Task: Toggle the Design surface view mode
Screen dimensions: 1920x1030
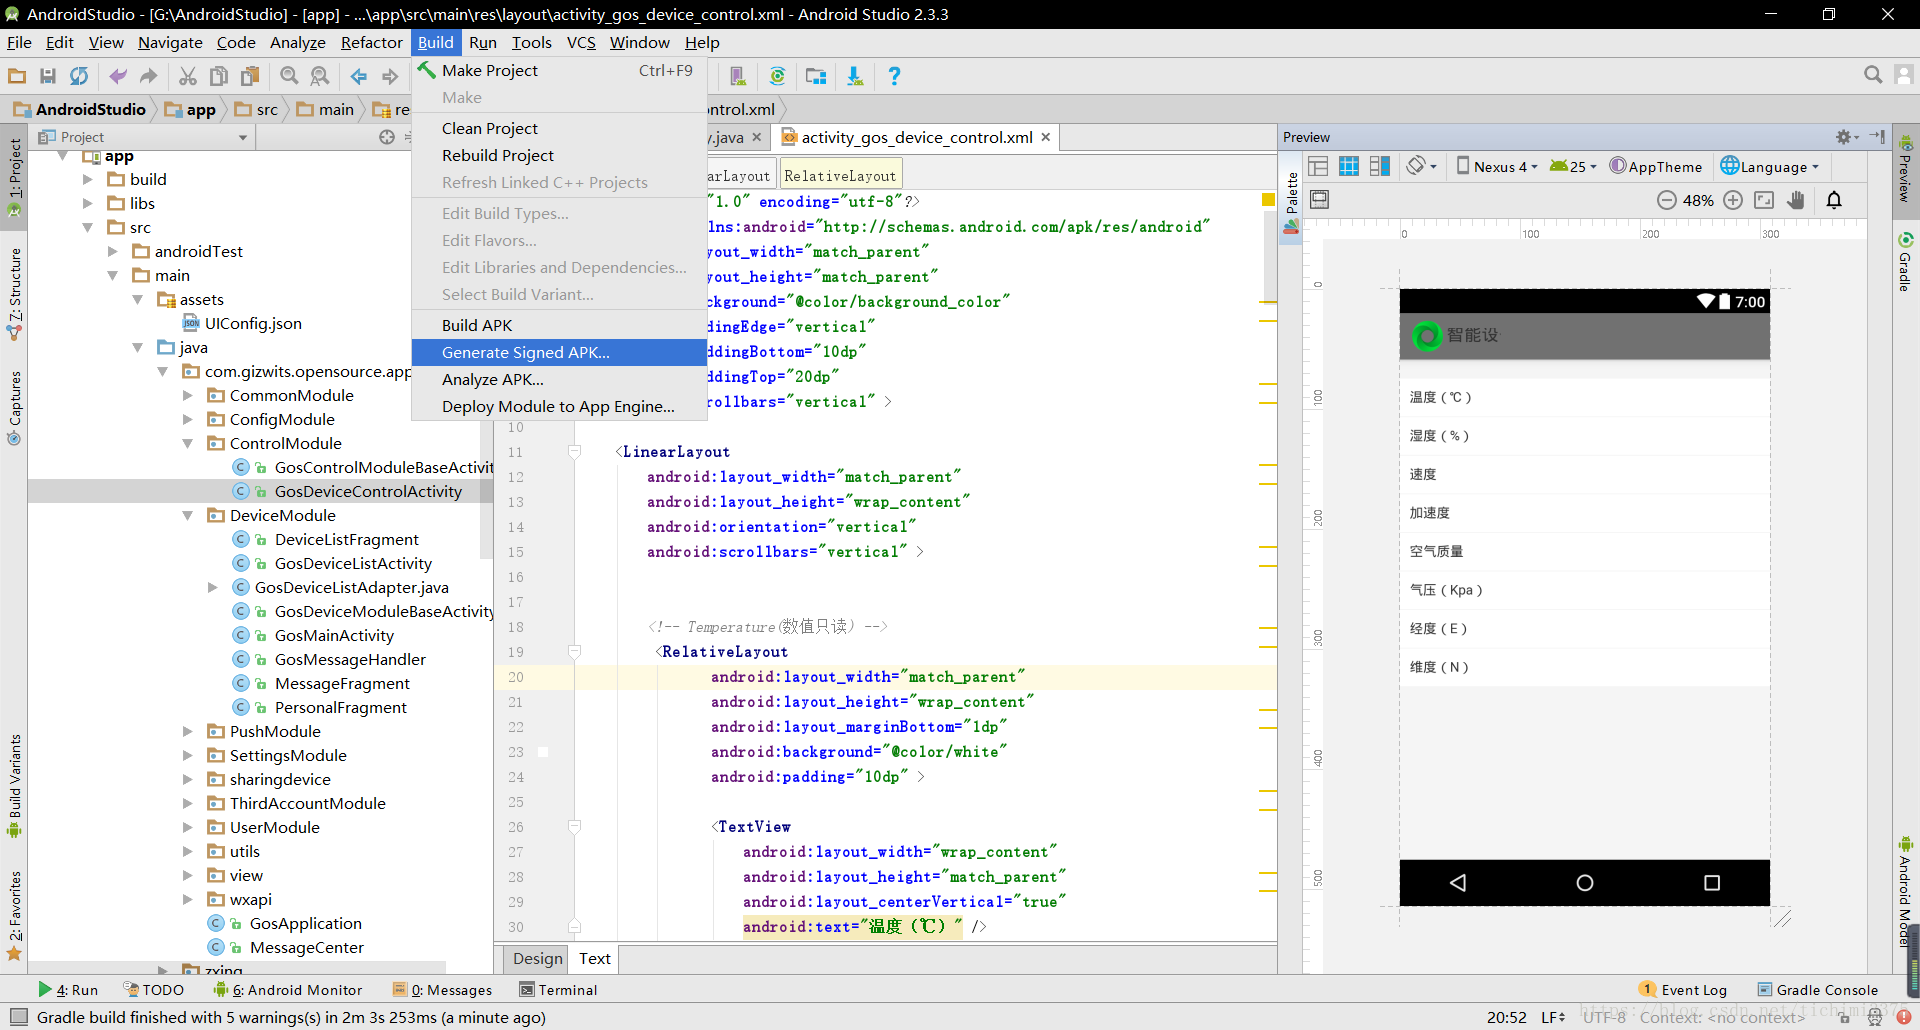Action: 1318,166
